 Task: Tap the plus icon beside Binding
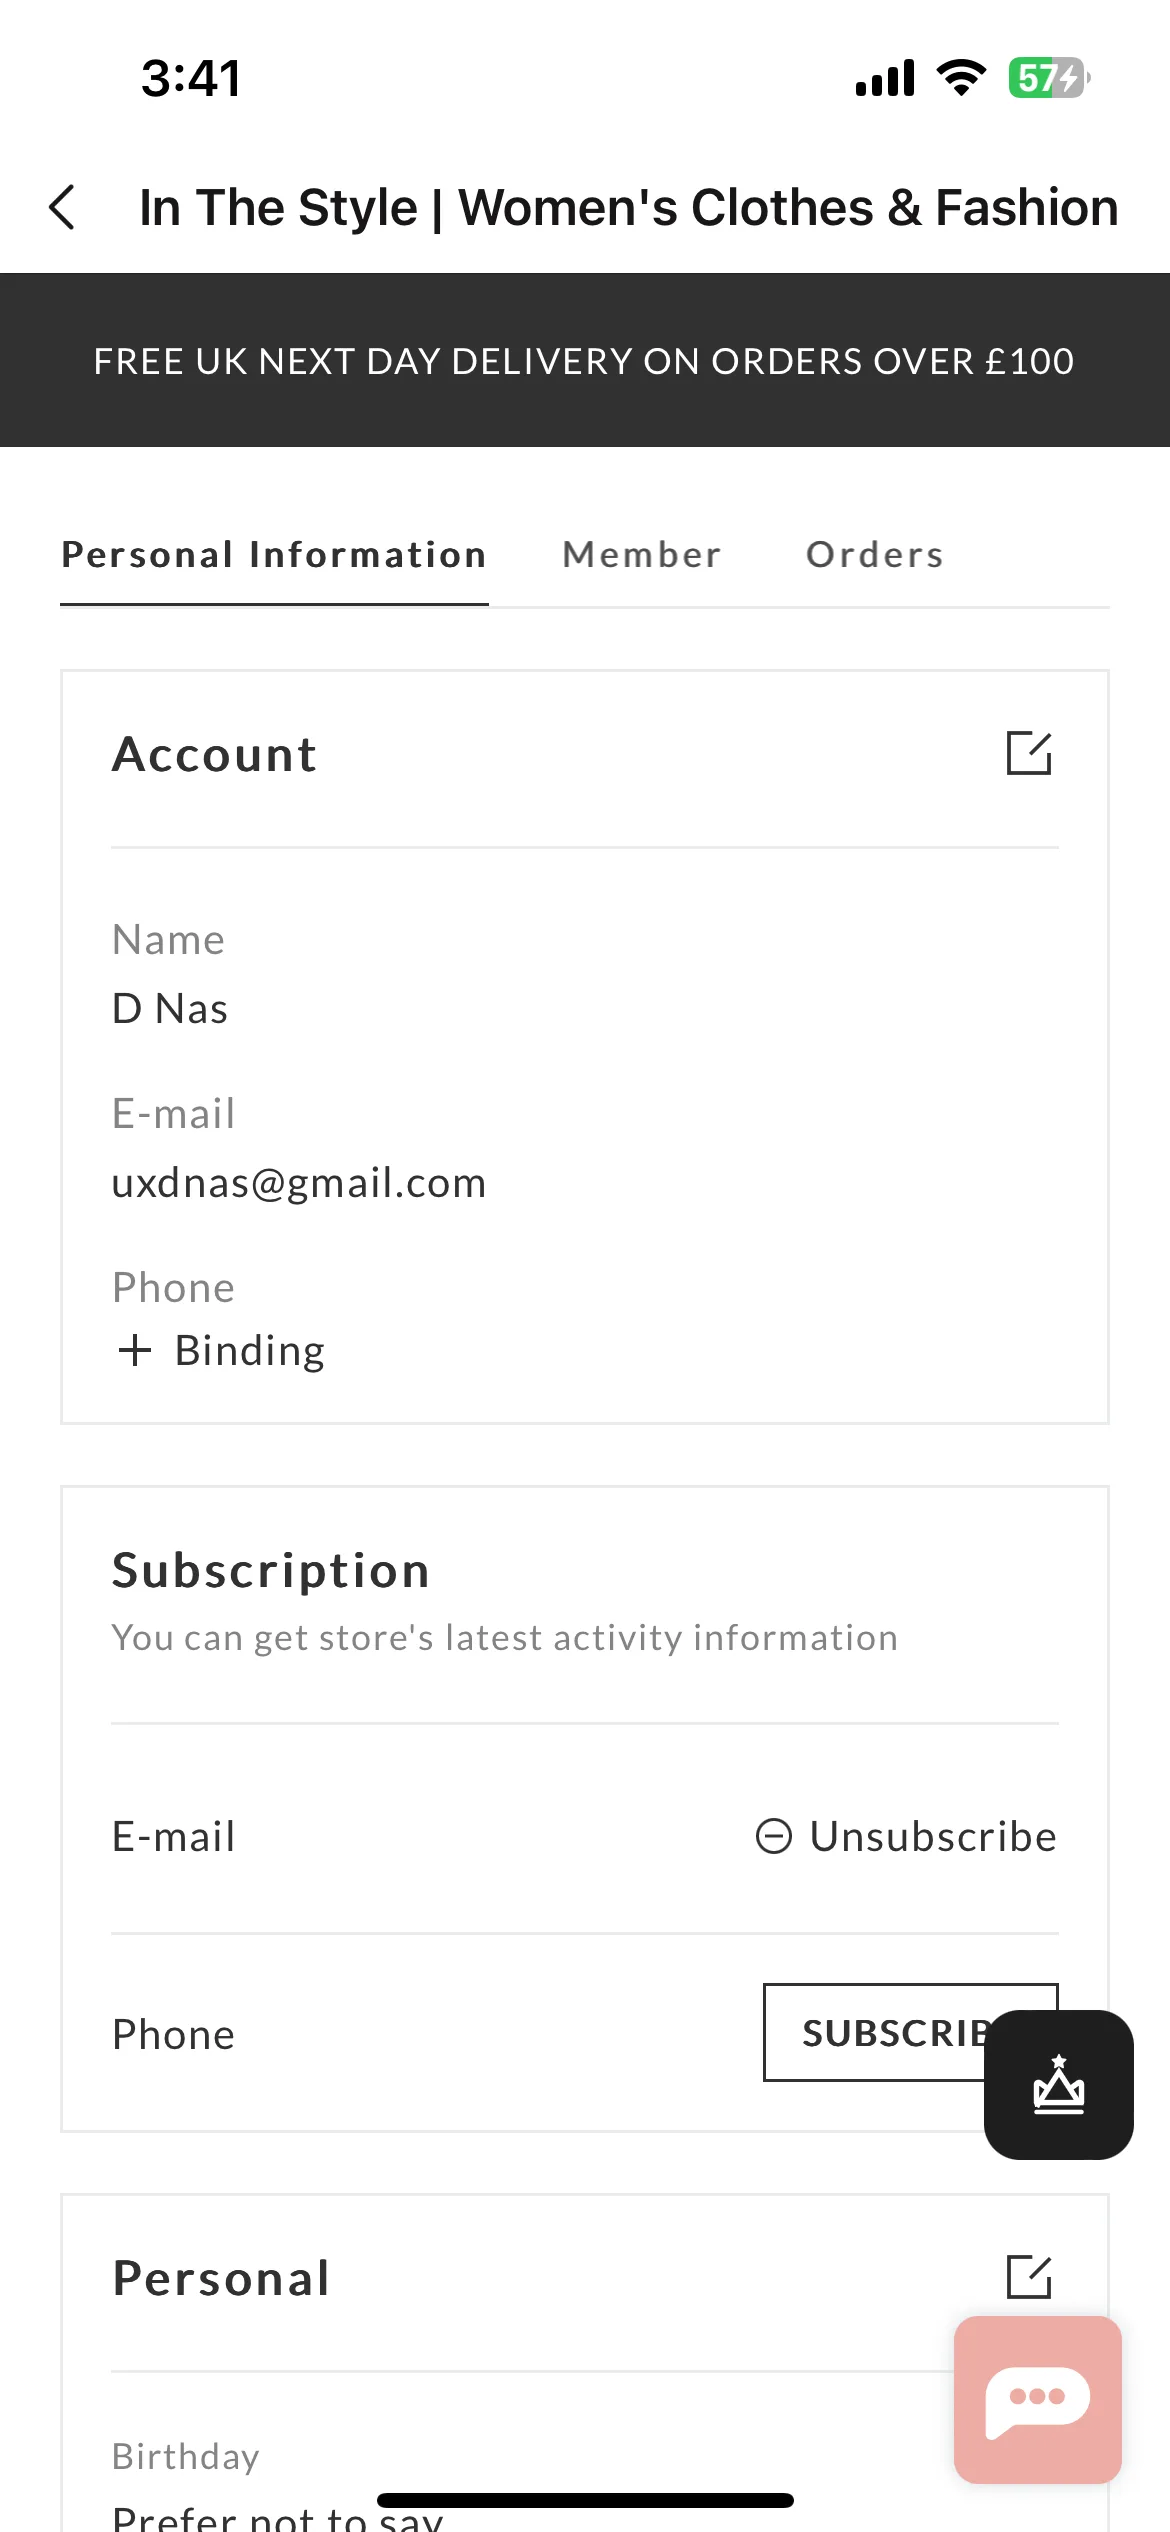tap(135, 1350)
